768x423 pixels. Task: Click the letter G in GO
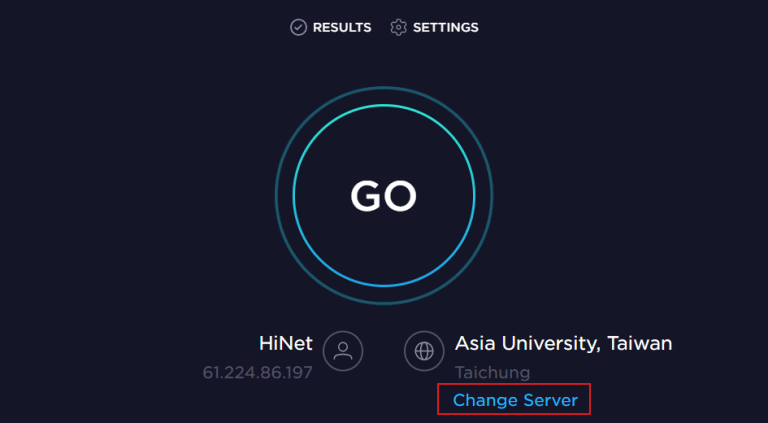coord(366,196)
